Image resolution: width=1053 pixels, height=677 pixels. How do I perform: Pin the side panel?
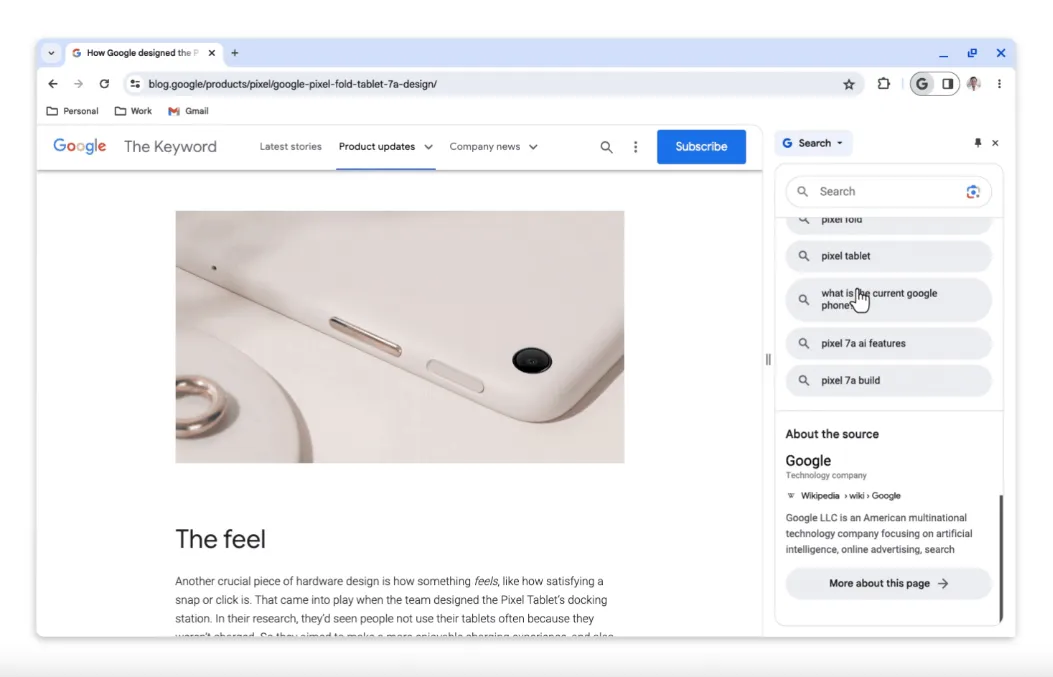point(977,143)
